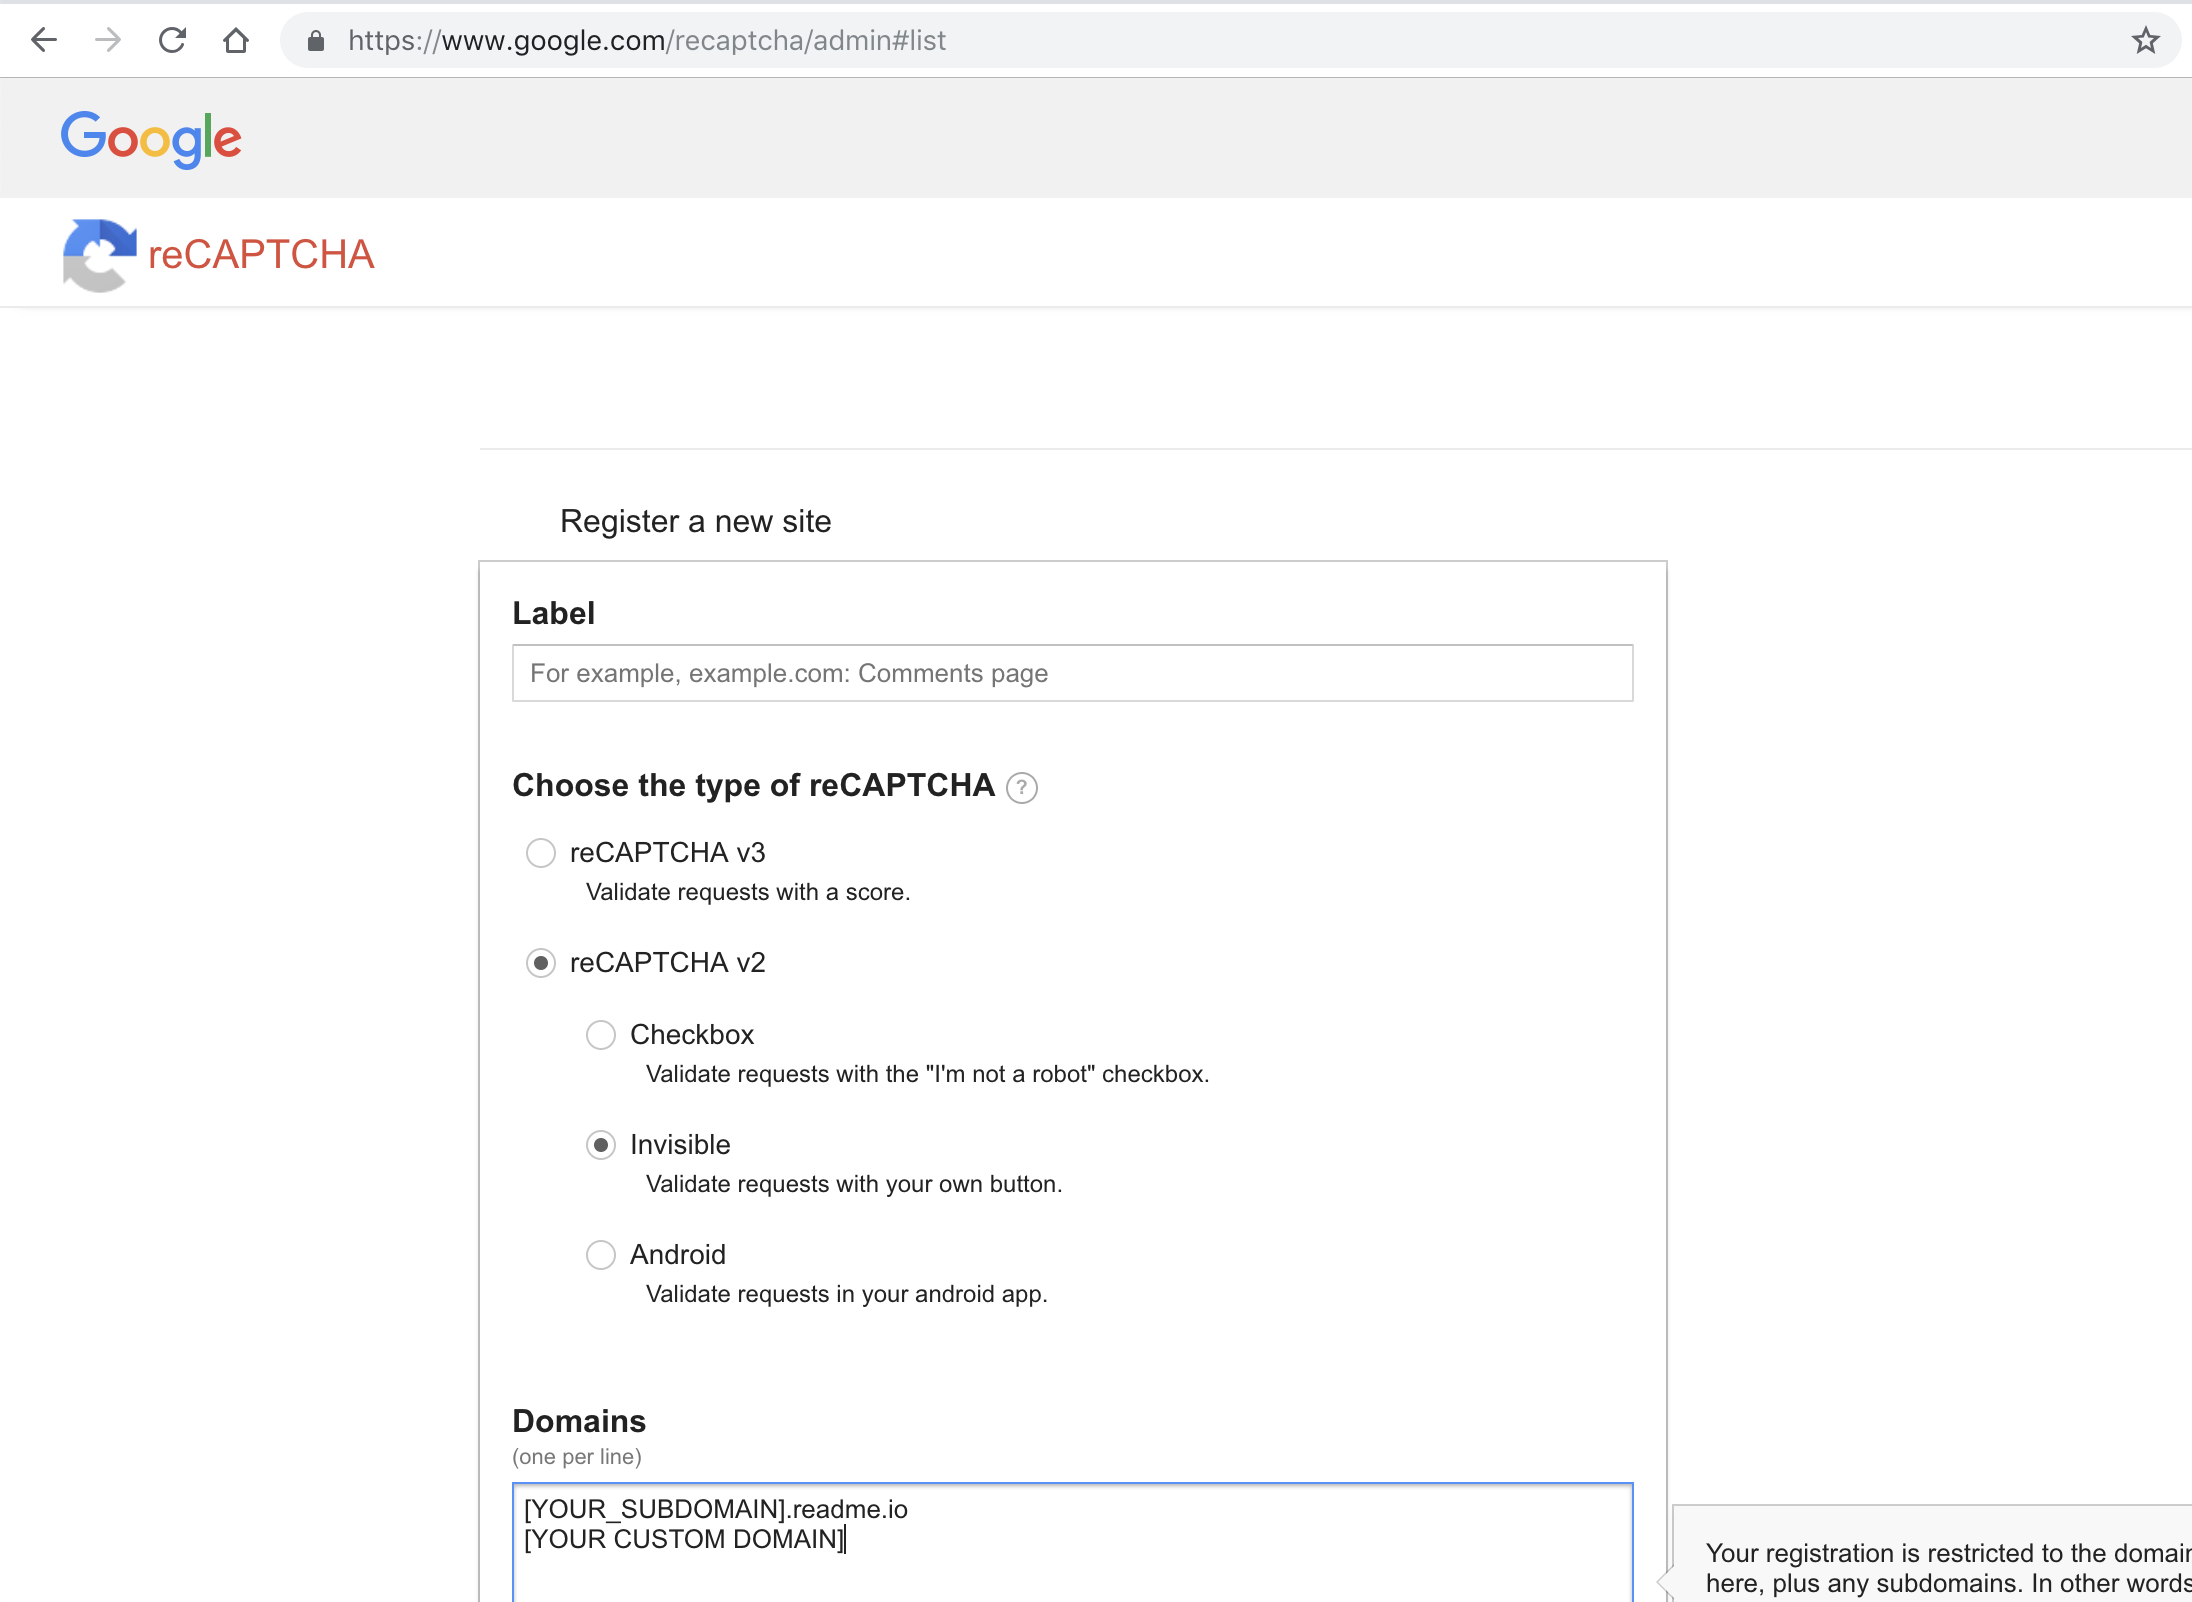Image resolution: width=2192 pixels, height=1602 pixels.
Task: Click the red reCAPTCHA title text
Action: [261, 255]
